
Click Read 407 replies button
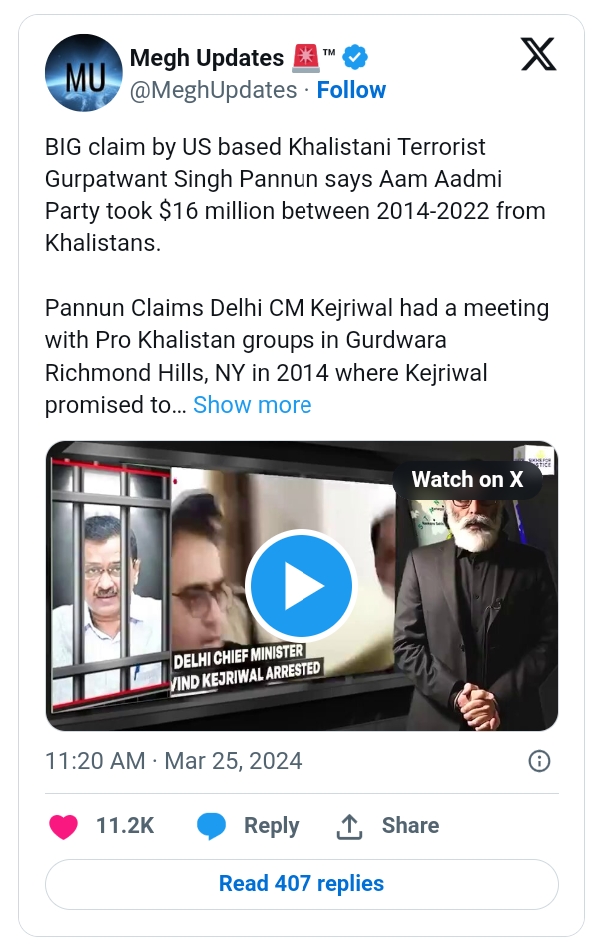click(302, 883)
